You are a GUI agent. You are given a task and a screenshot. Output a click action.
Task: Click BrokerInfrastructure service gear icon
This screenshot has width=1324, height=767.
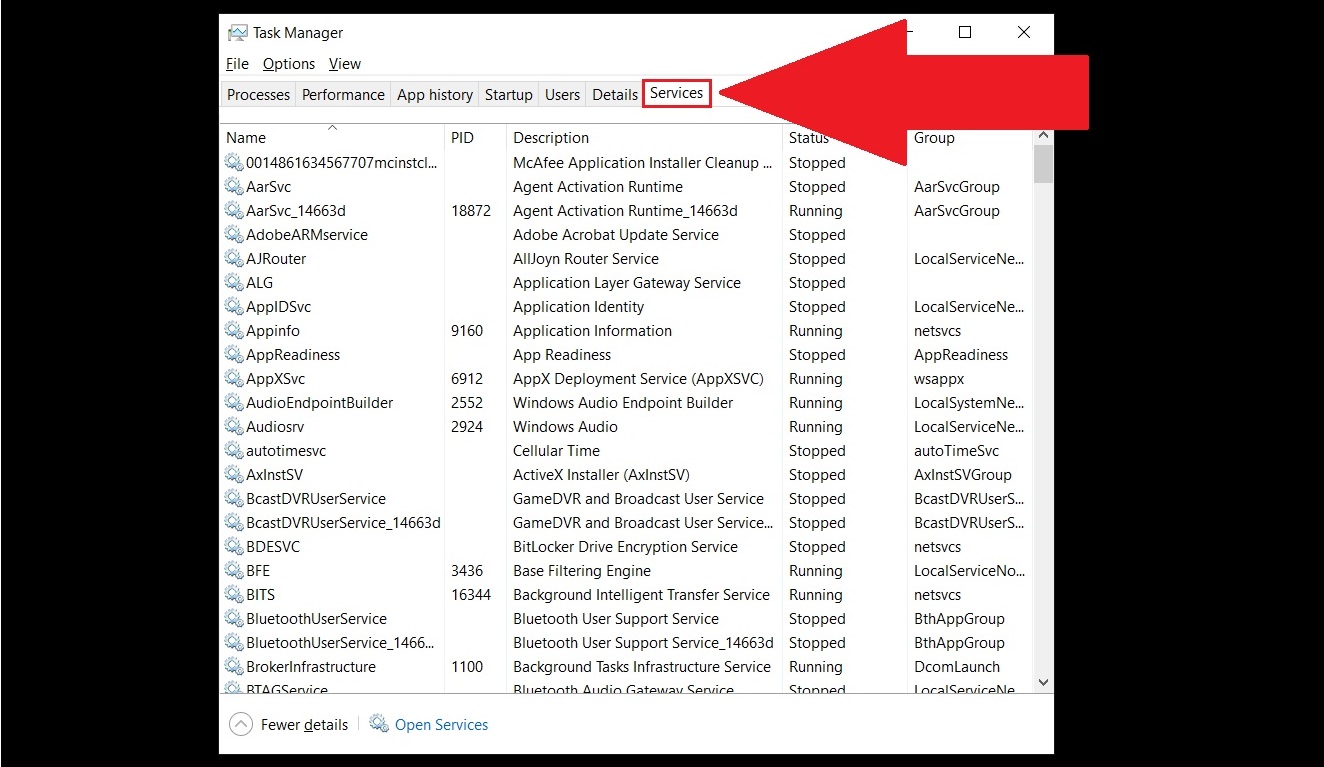[x=234, y=666]
